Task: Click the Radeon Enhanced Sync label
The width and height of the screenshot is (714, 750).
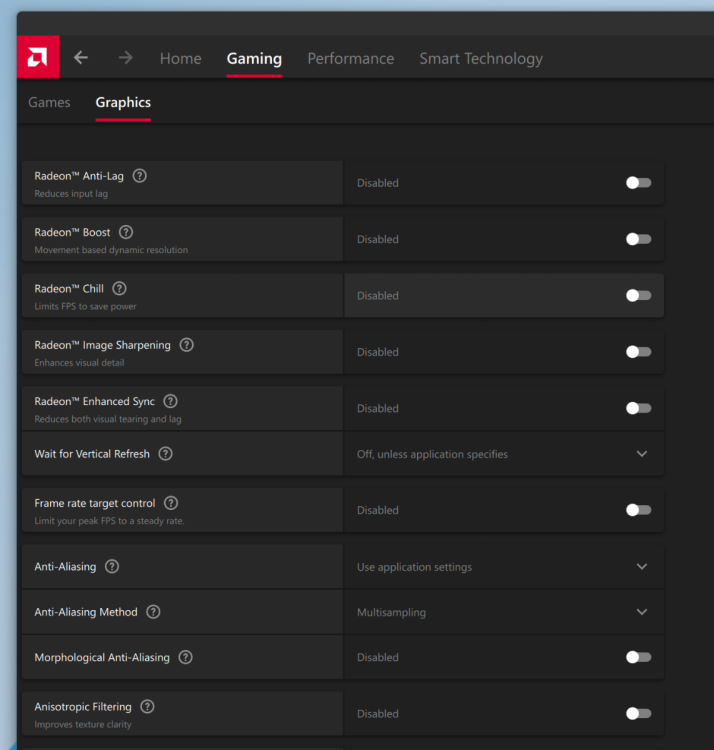Action: (x=95, y=401)
